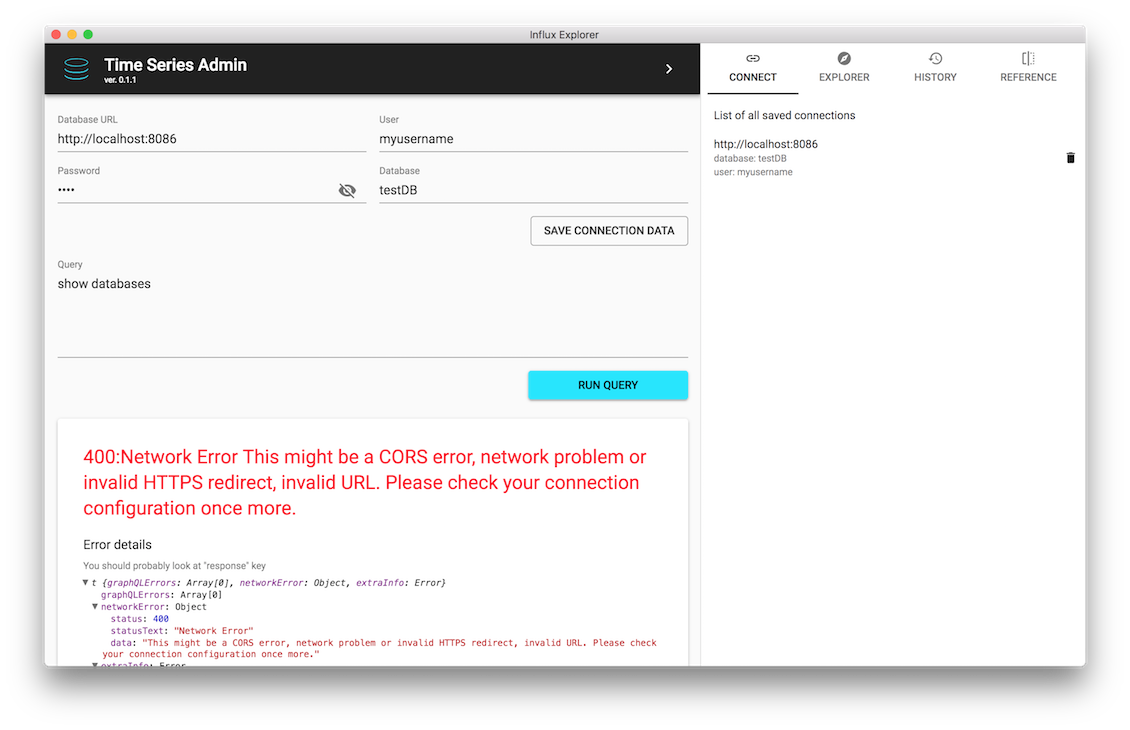1130x730 pixels.
Task: Toggle password visibility eye icon
Action: pyautogui.click(x=347, y=190)
